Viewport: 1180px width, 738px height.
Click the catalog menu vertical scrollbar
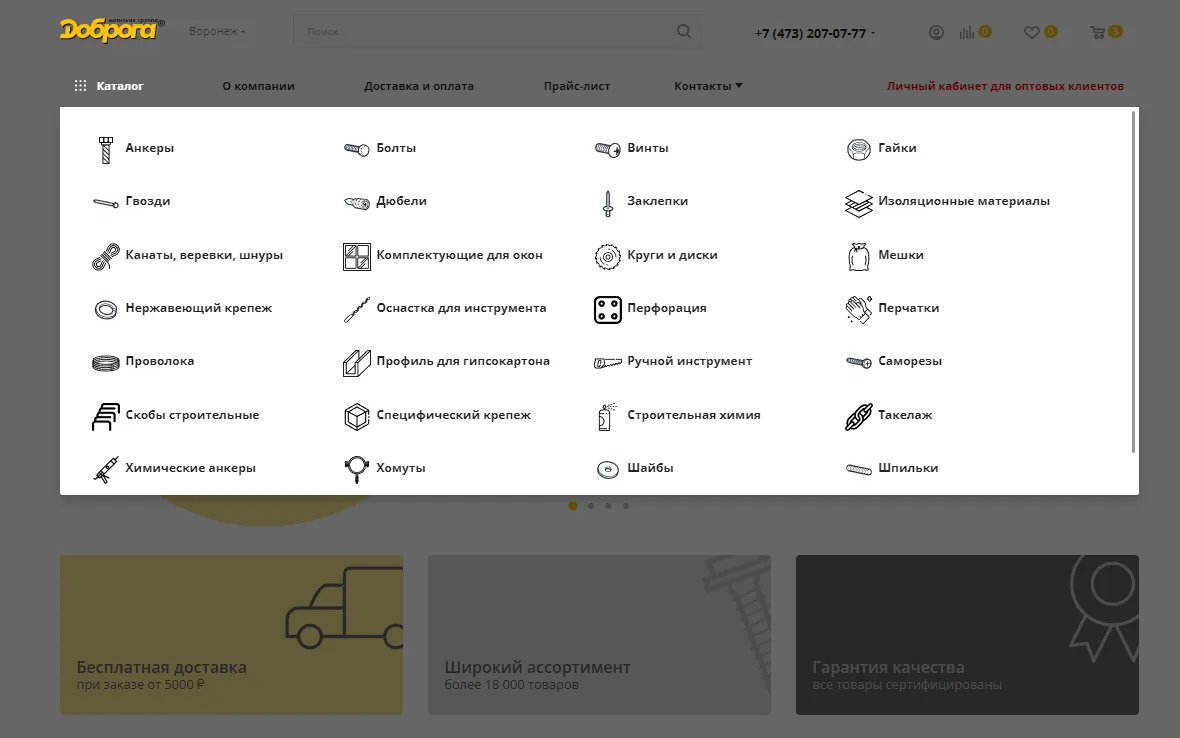click(x=1133, y=280)
